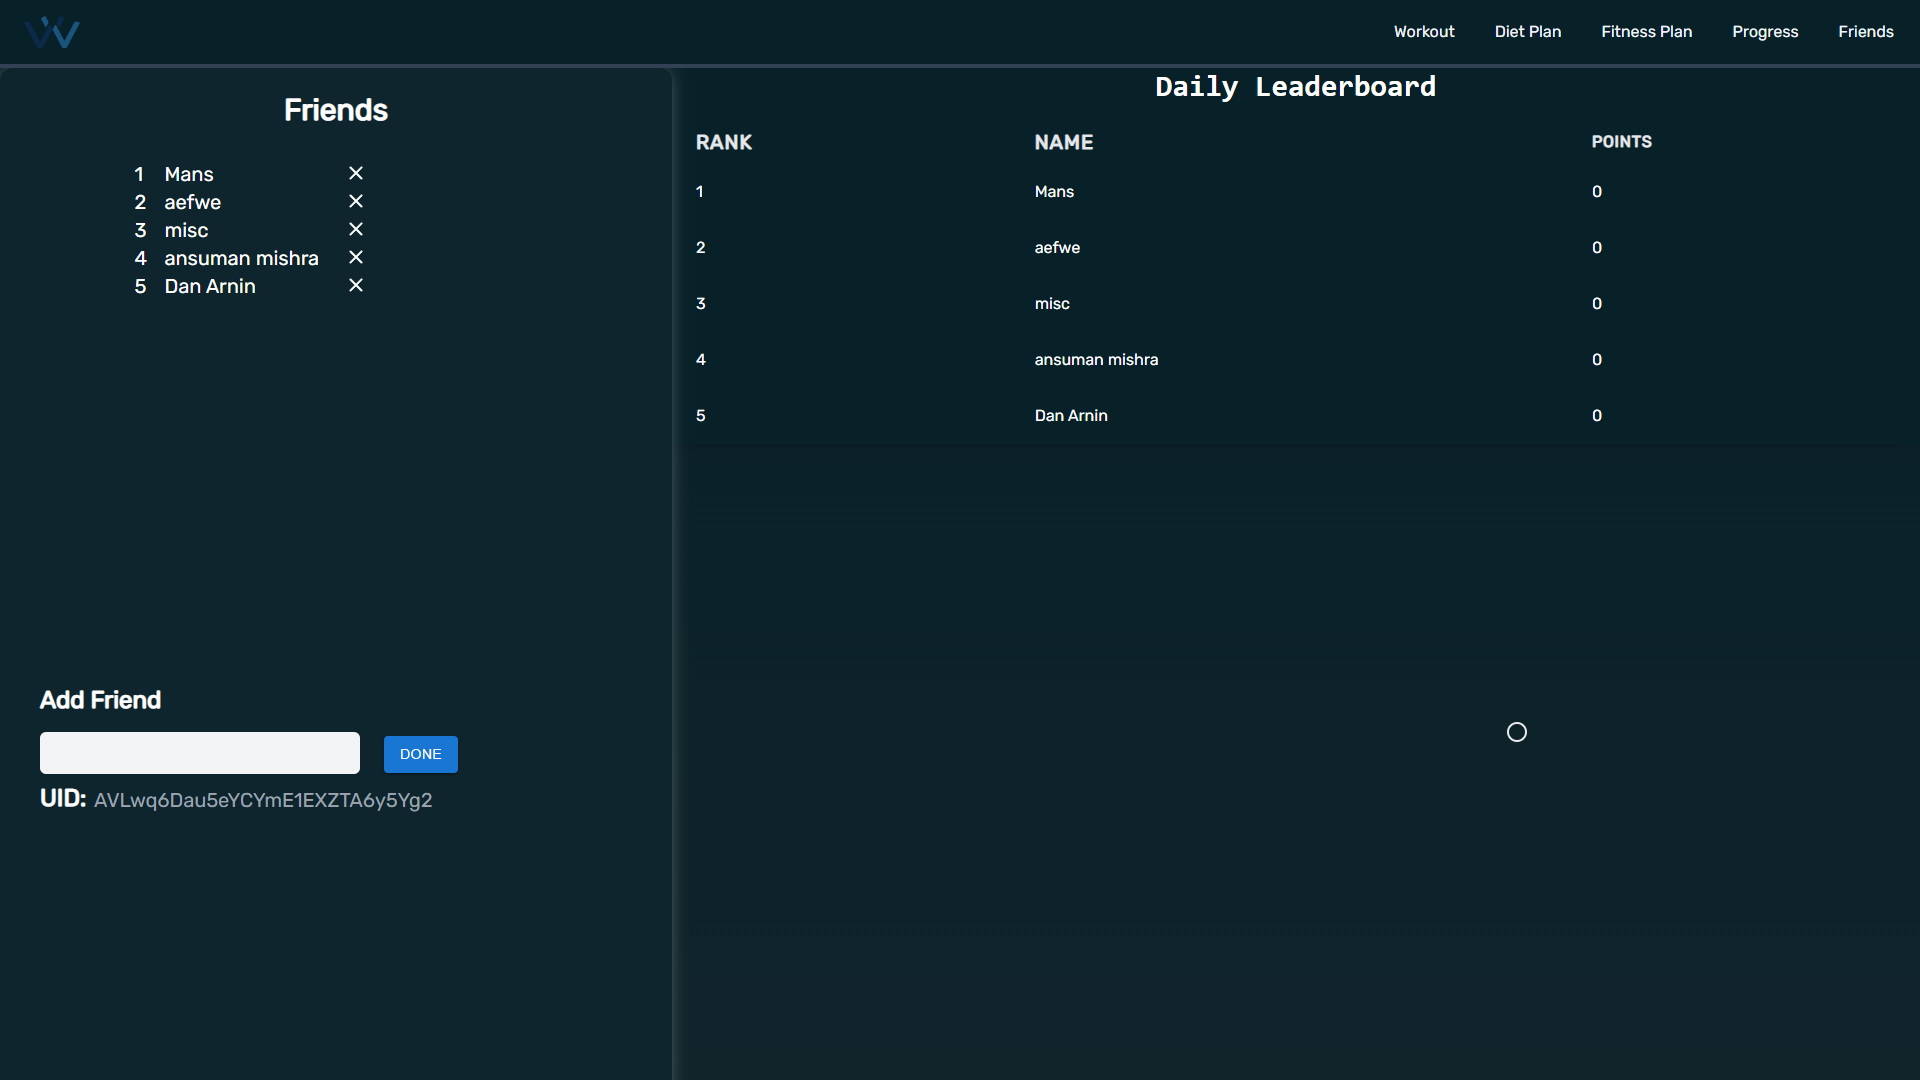Remove friend Mans with the X icon
Viewport: 1920px width, 1080px height.
tap(355, 174)
